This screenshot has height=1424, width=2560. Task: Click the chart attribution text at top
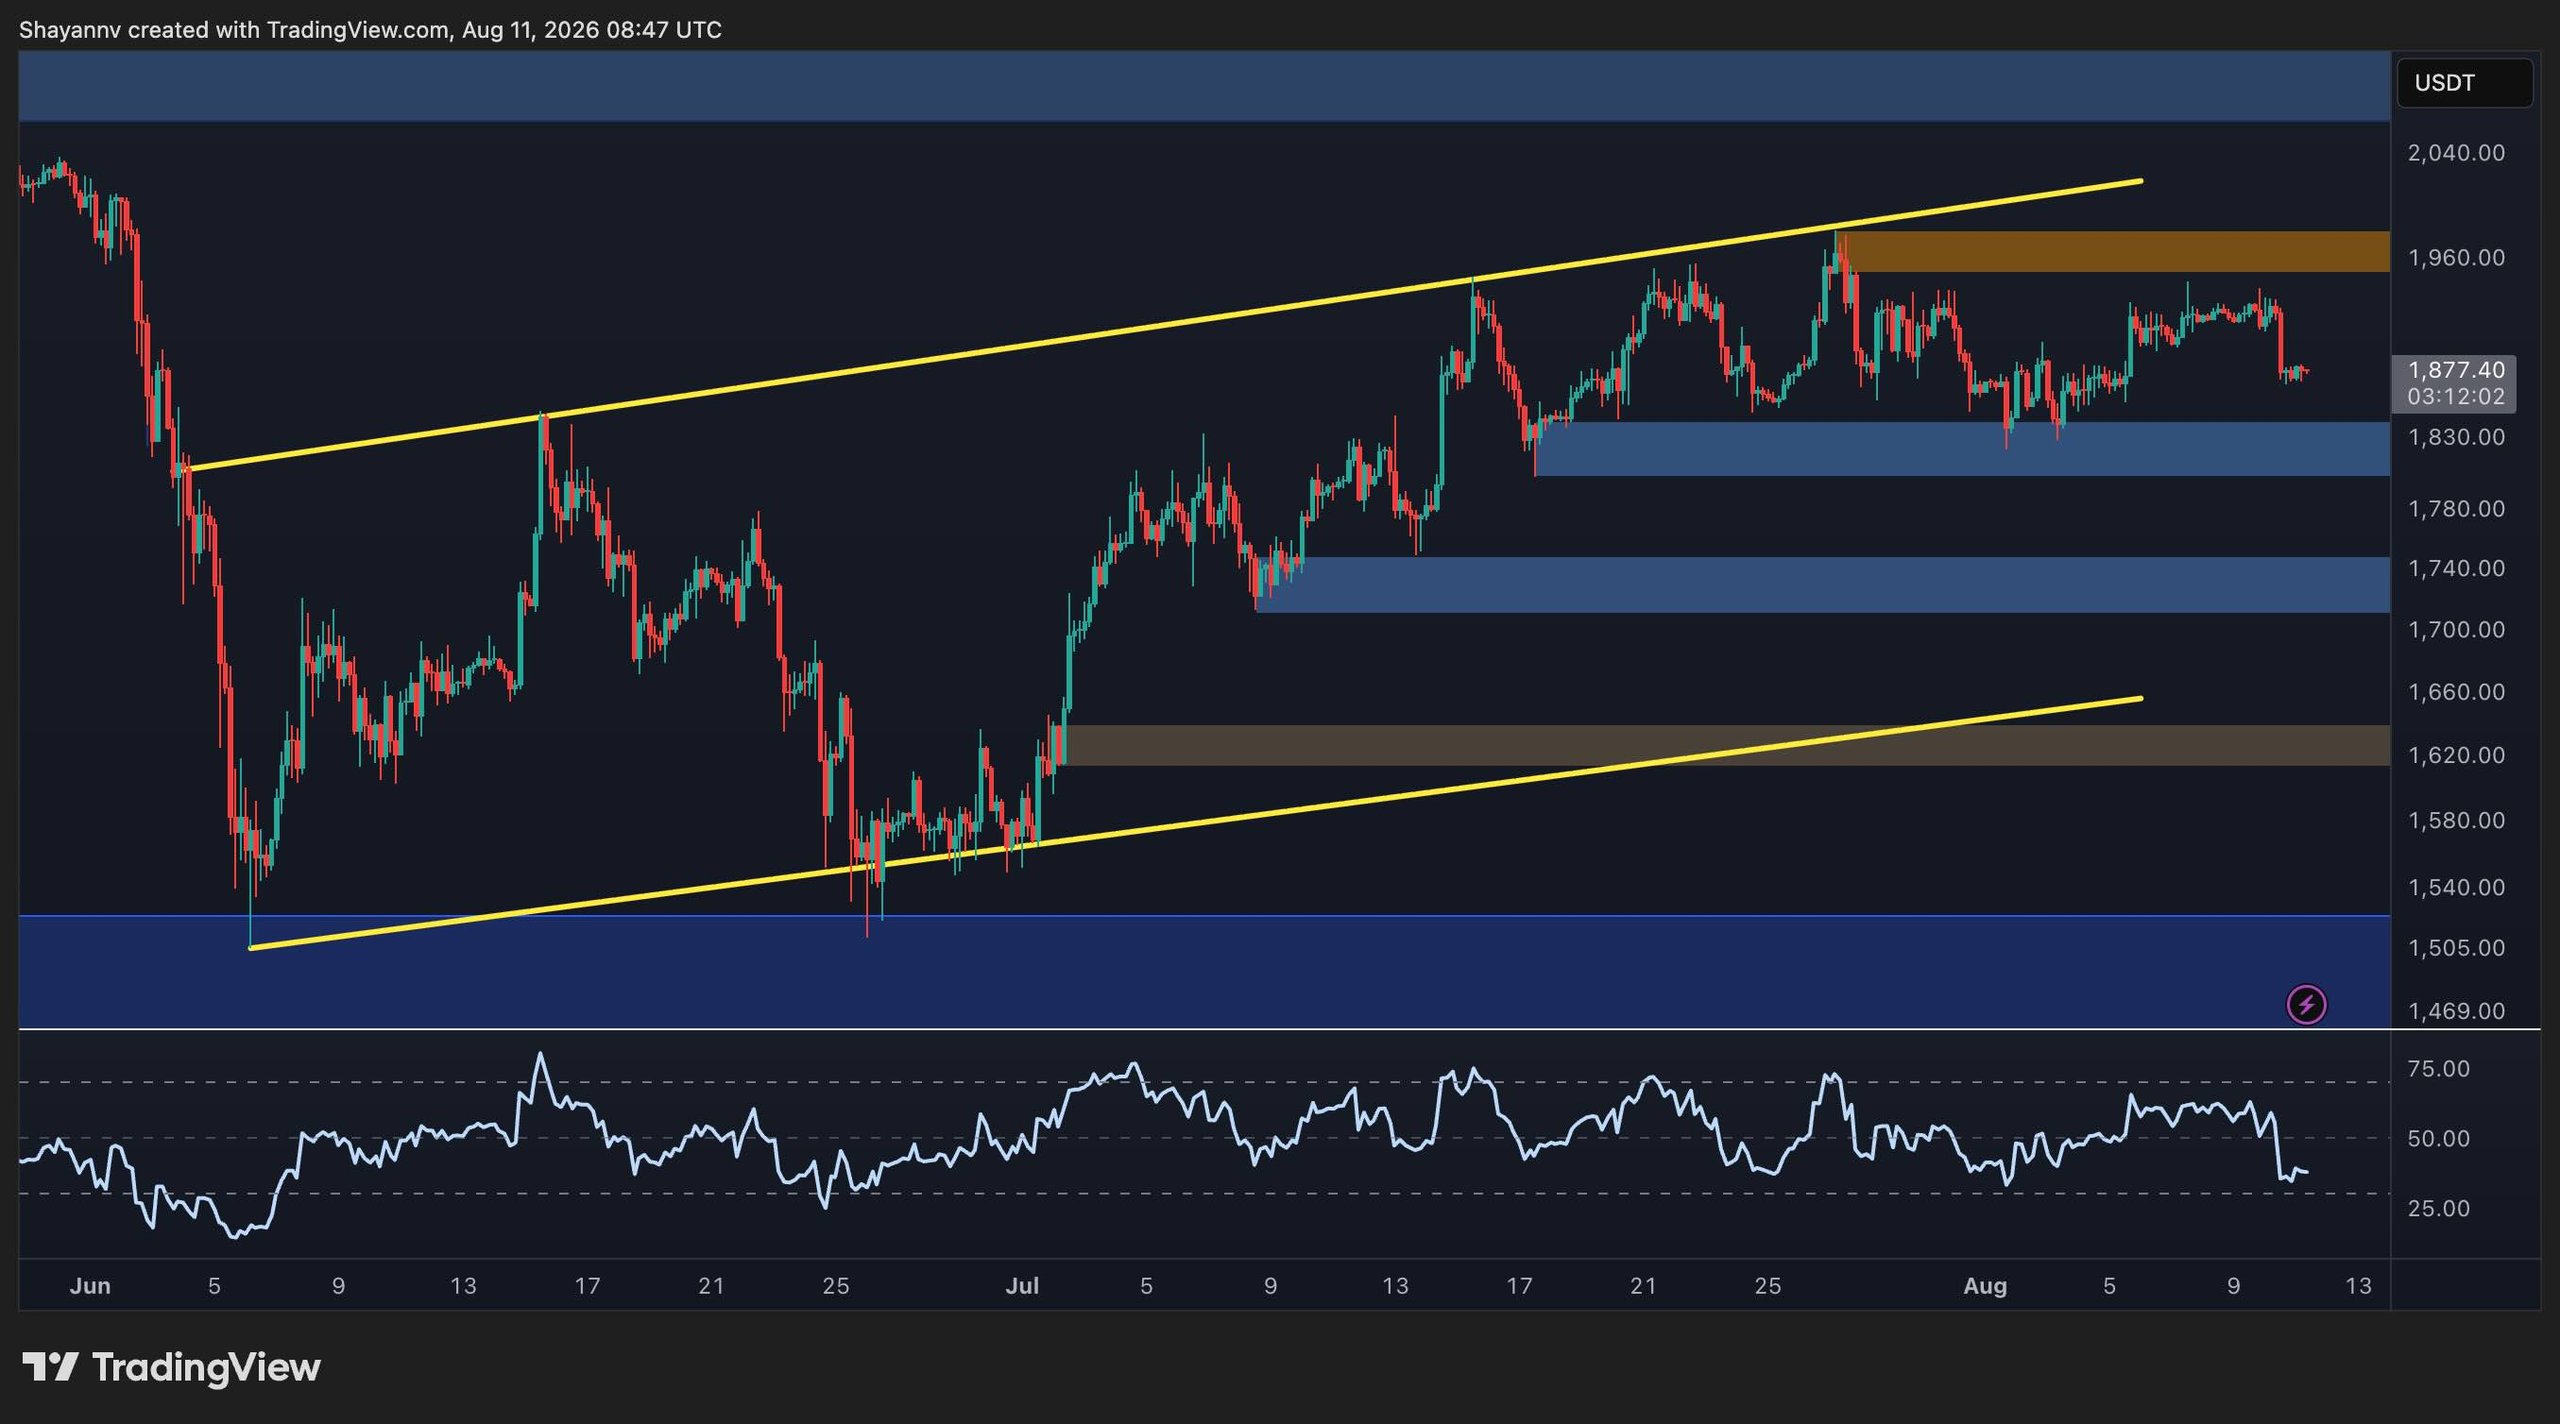[370, 30]
